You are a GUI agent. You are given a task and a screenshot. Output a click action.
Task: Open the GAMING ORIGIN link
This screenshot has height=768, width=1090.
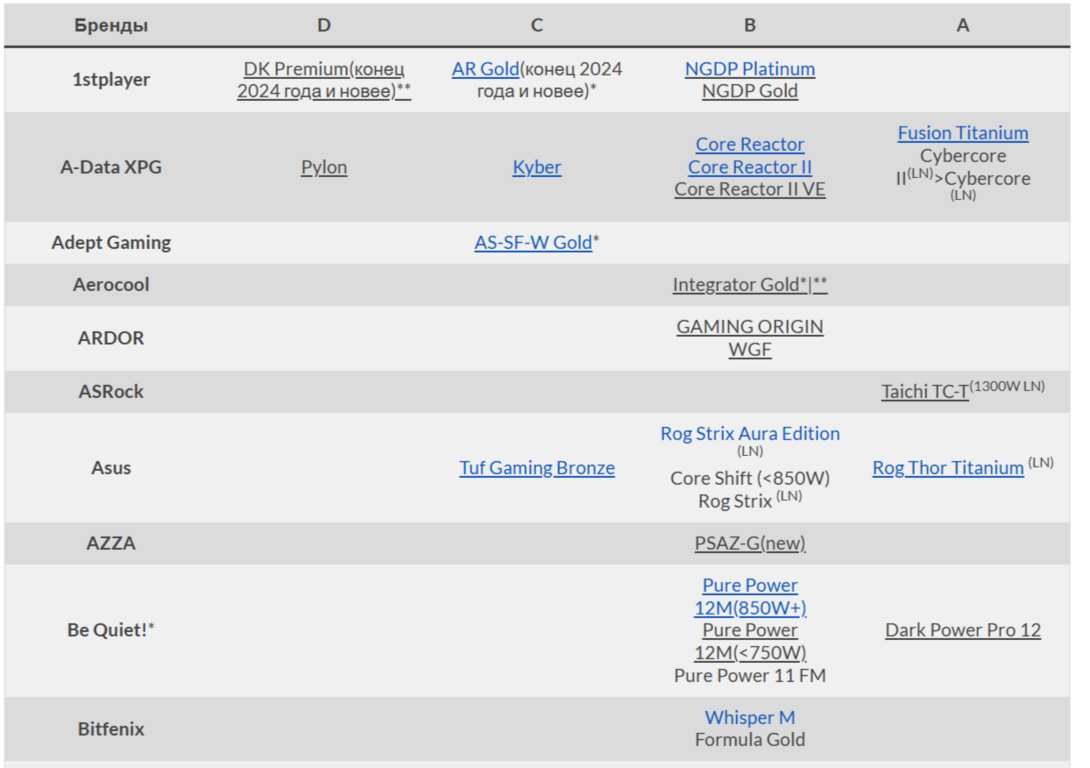(x=749, y=327)
